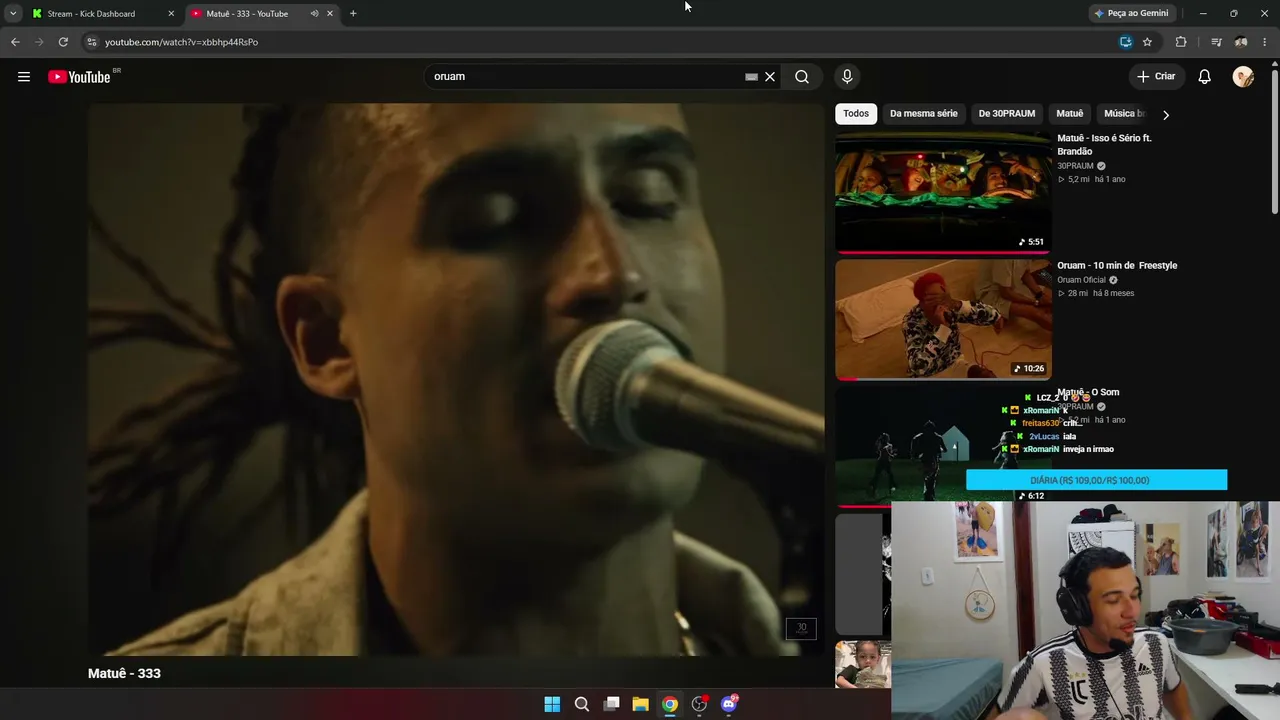Open the 30PRAUM channel under Isso é Sério
The height and width of the screenshot is (720, 1280).
coord(1075,166)
